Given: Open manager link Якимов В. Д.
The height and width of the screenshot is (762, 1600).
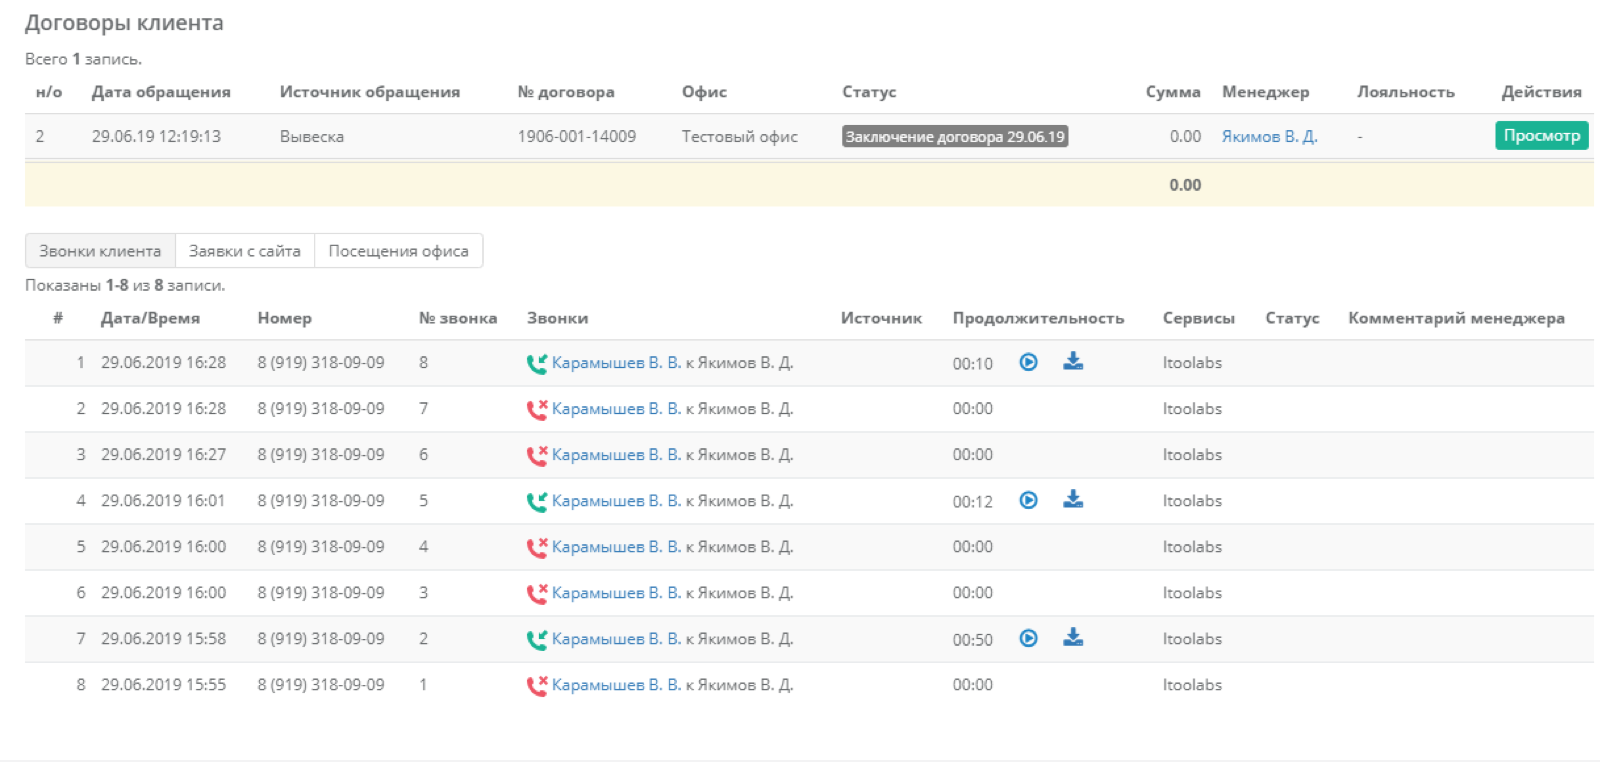Looking at the screenshot, I should 1269,136.
